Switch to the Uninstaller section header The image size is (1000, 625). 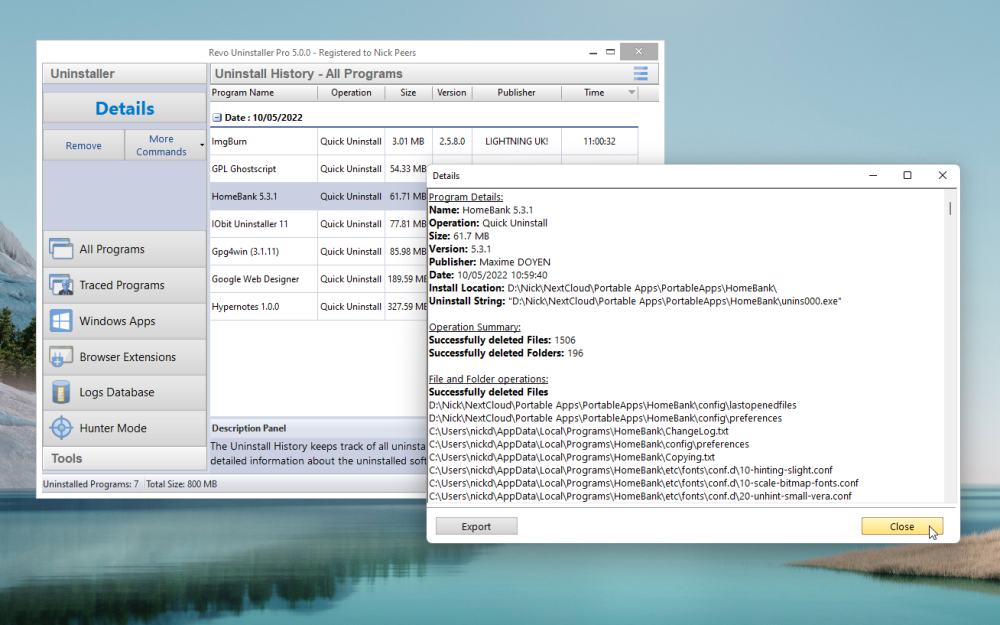pyautogui.click(x=83, y=73)
